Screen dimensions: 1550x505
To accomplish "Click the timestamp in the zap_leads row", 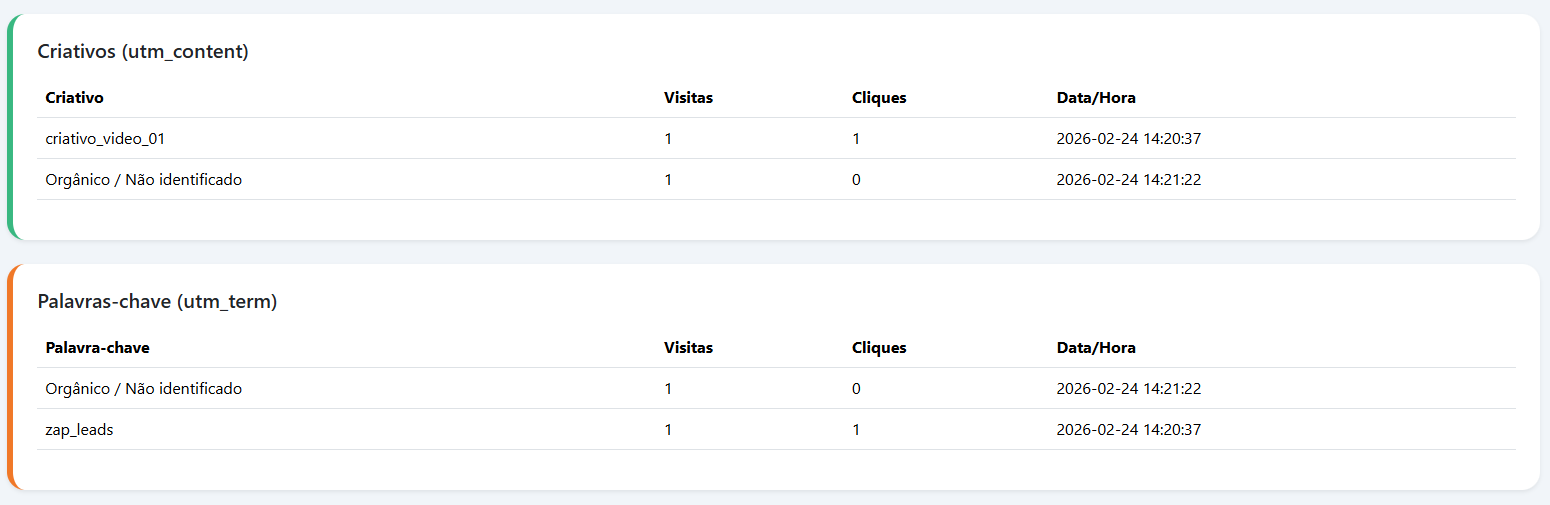I will [x=1128, y=430].
